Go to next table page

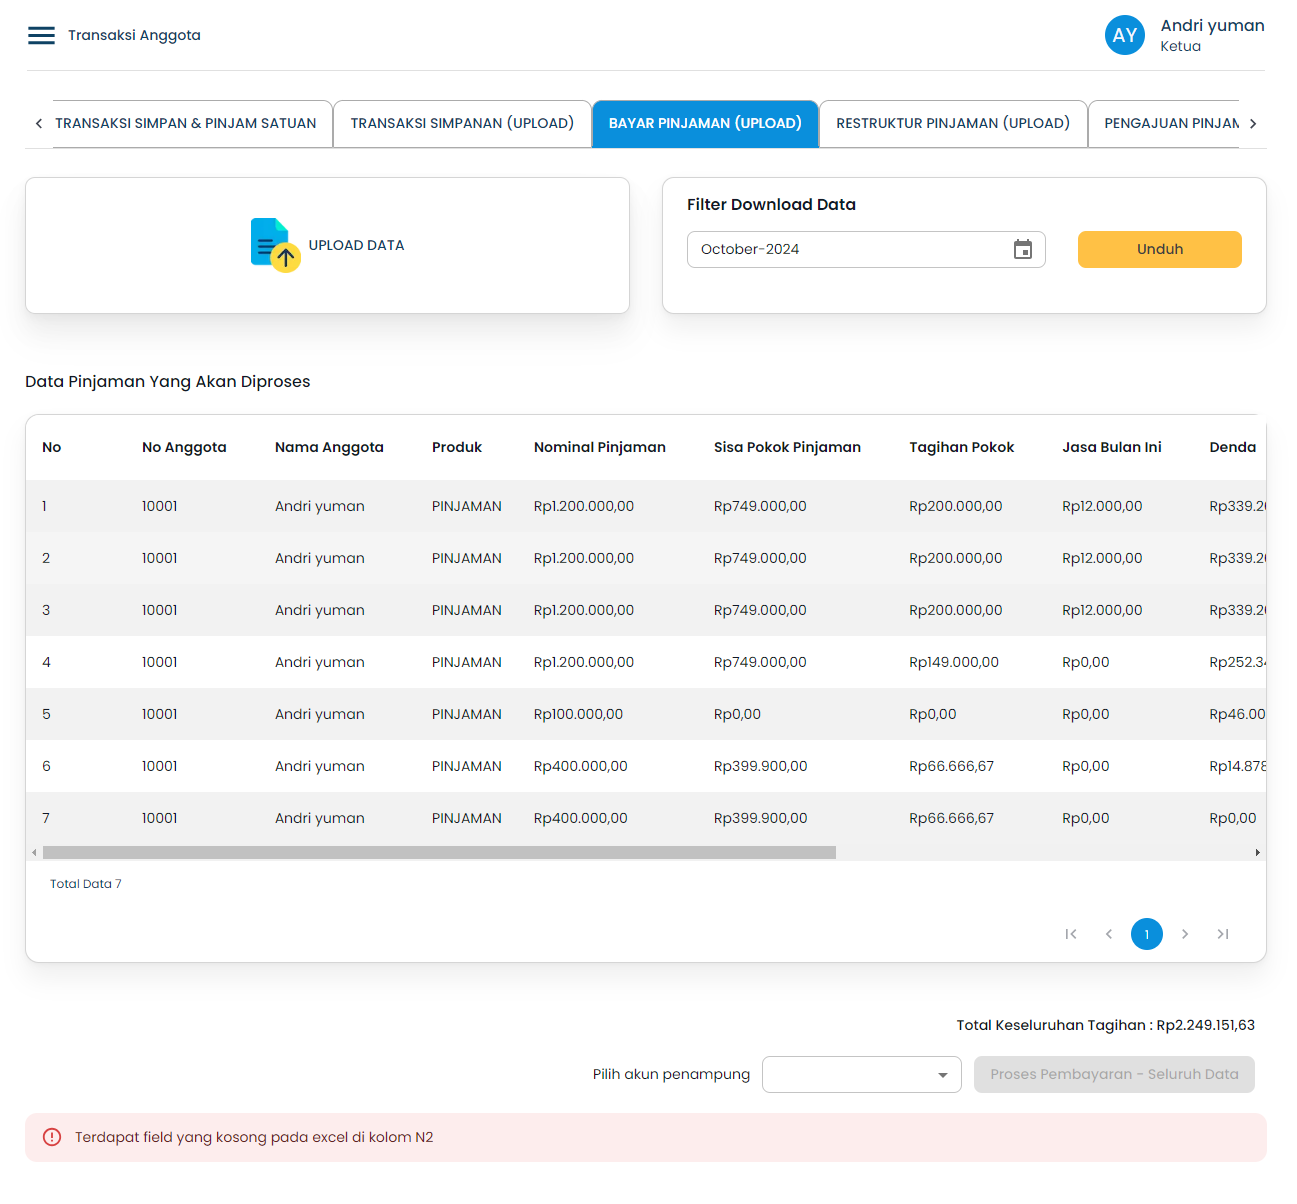[1185, 934]
